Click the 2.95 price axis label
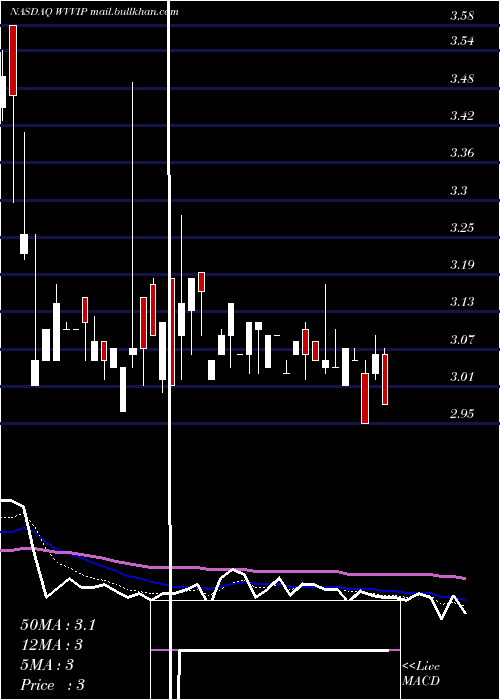500x700 pixels. click(462, 414)
